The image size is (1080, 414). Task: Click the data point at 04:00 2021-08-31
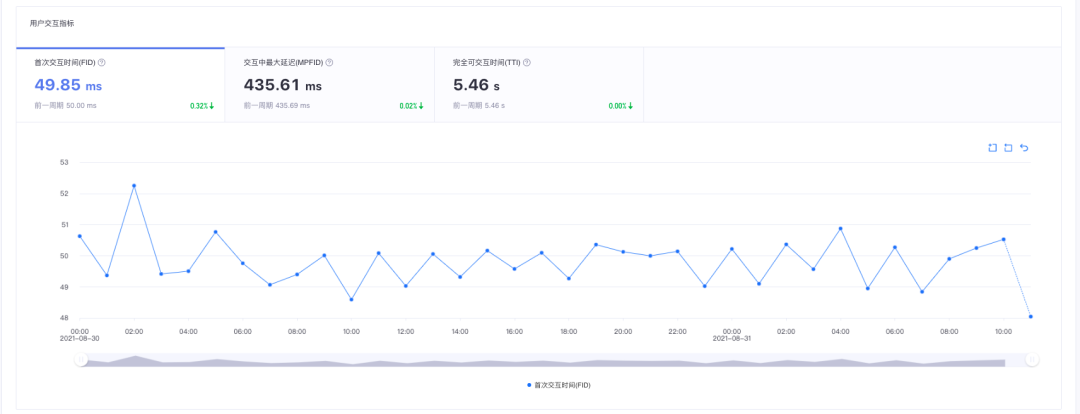click(840, 229)
